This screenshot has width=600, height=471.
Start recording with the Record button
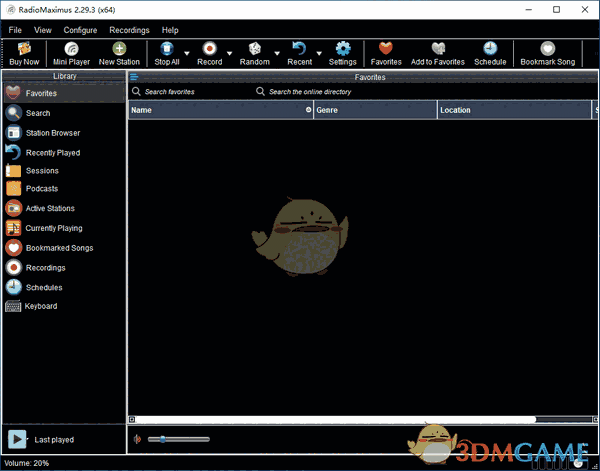point(209,54)
